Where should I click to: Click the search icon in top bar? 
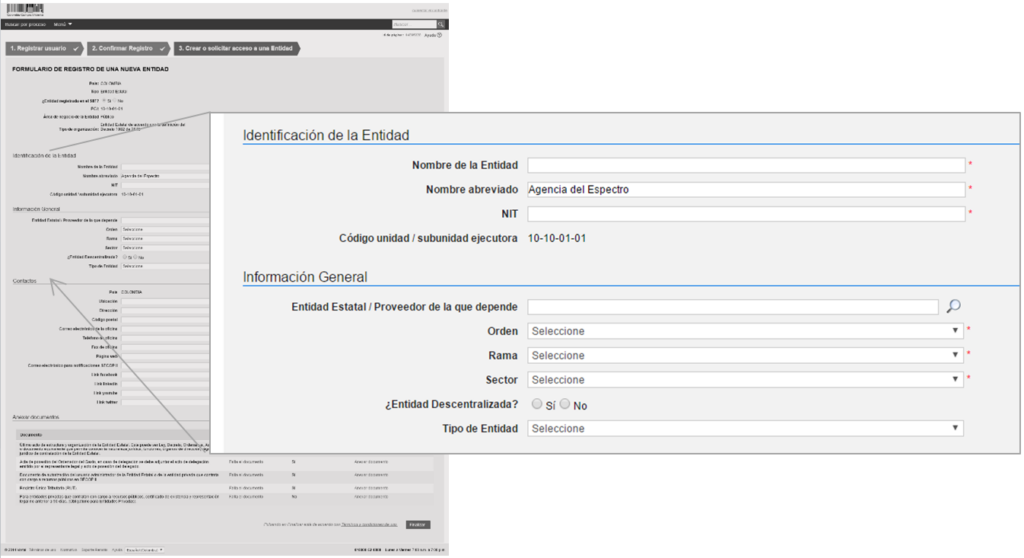[x=442, y=24]
